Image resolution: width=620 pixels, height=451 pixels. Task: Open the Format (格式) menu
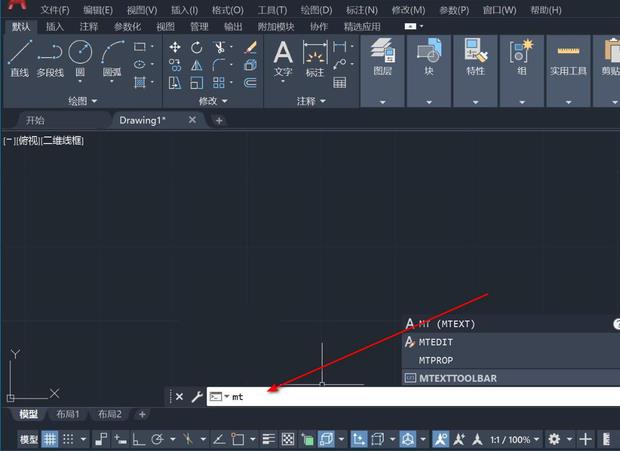point(227,9)
